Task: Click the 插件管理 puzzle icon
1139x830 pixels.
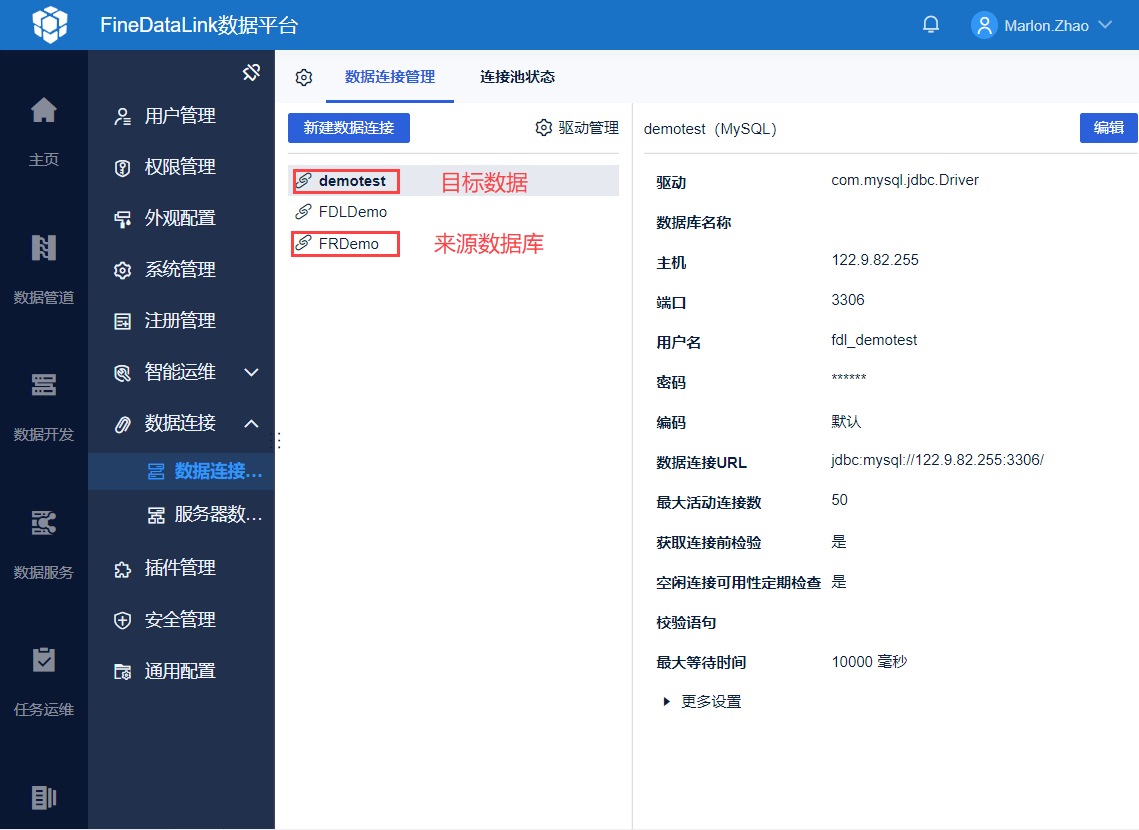Action: click(x=123, y=569)
